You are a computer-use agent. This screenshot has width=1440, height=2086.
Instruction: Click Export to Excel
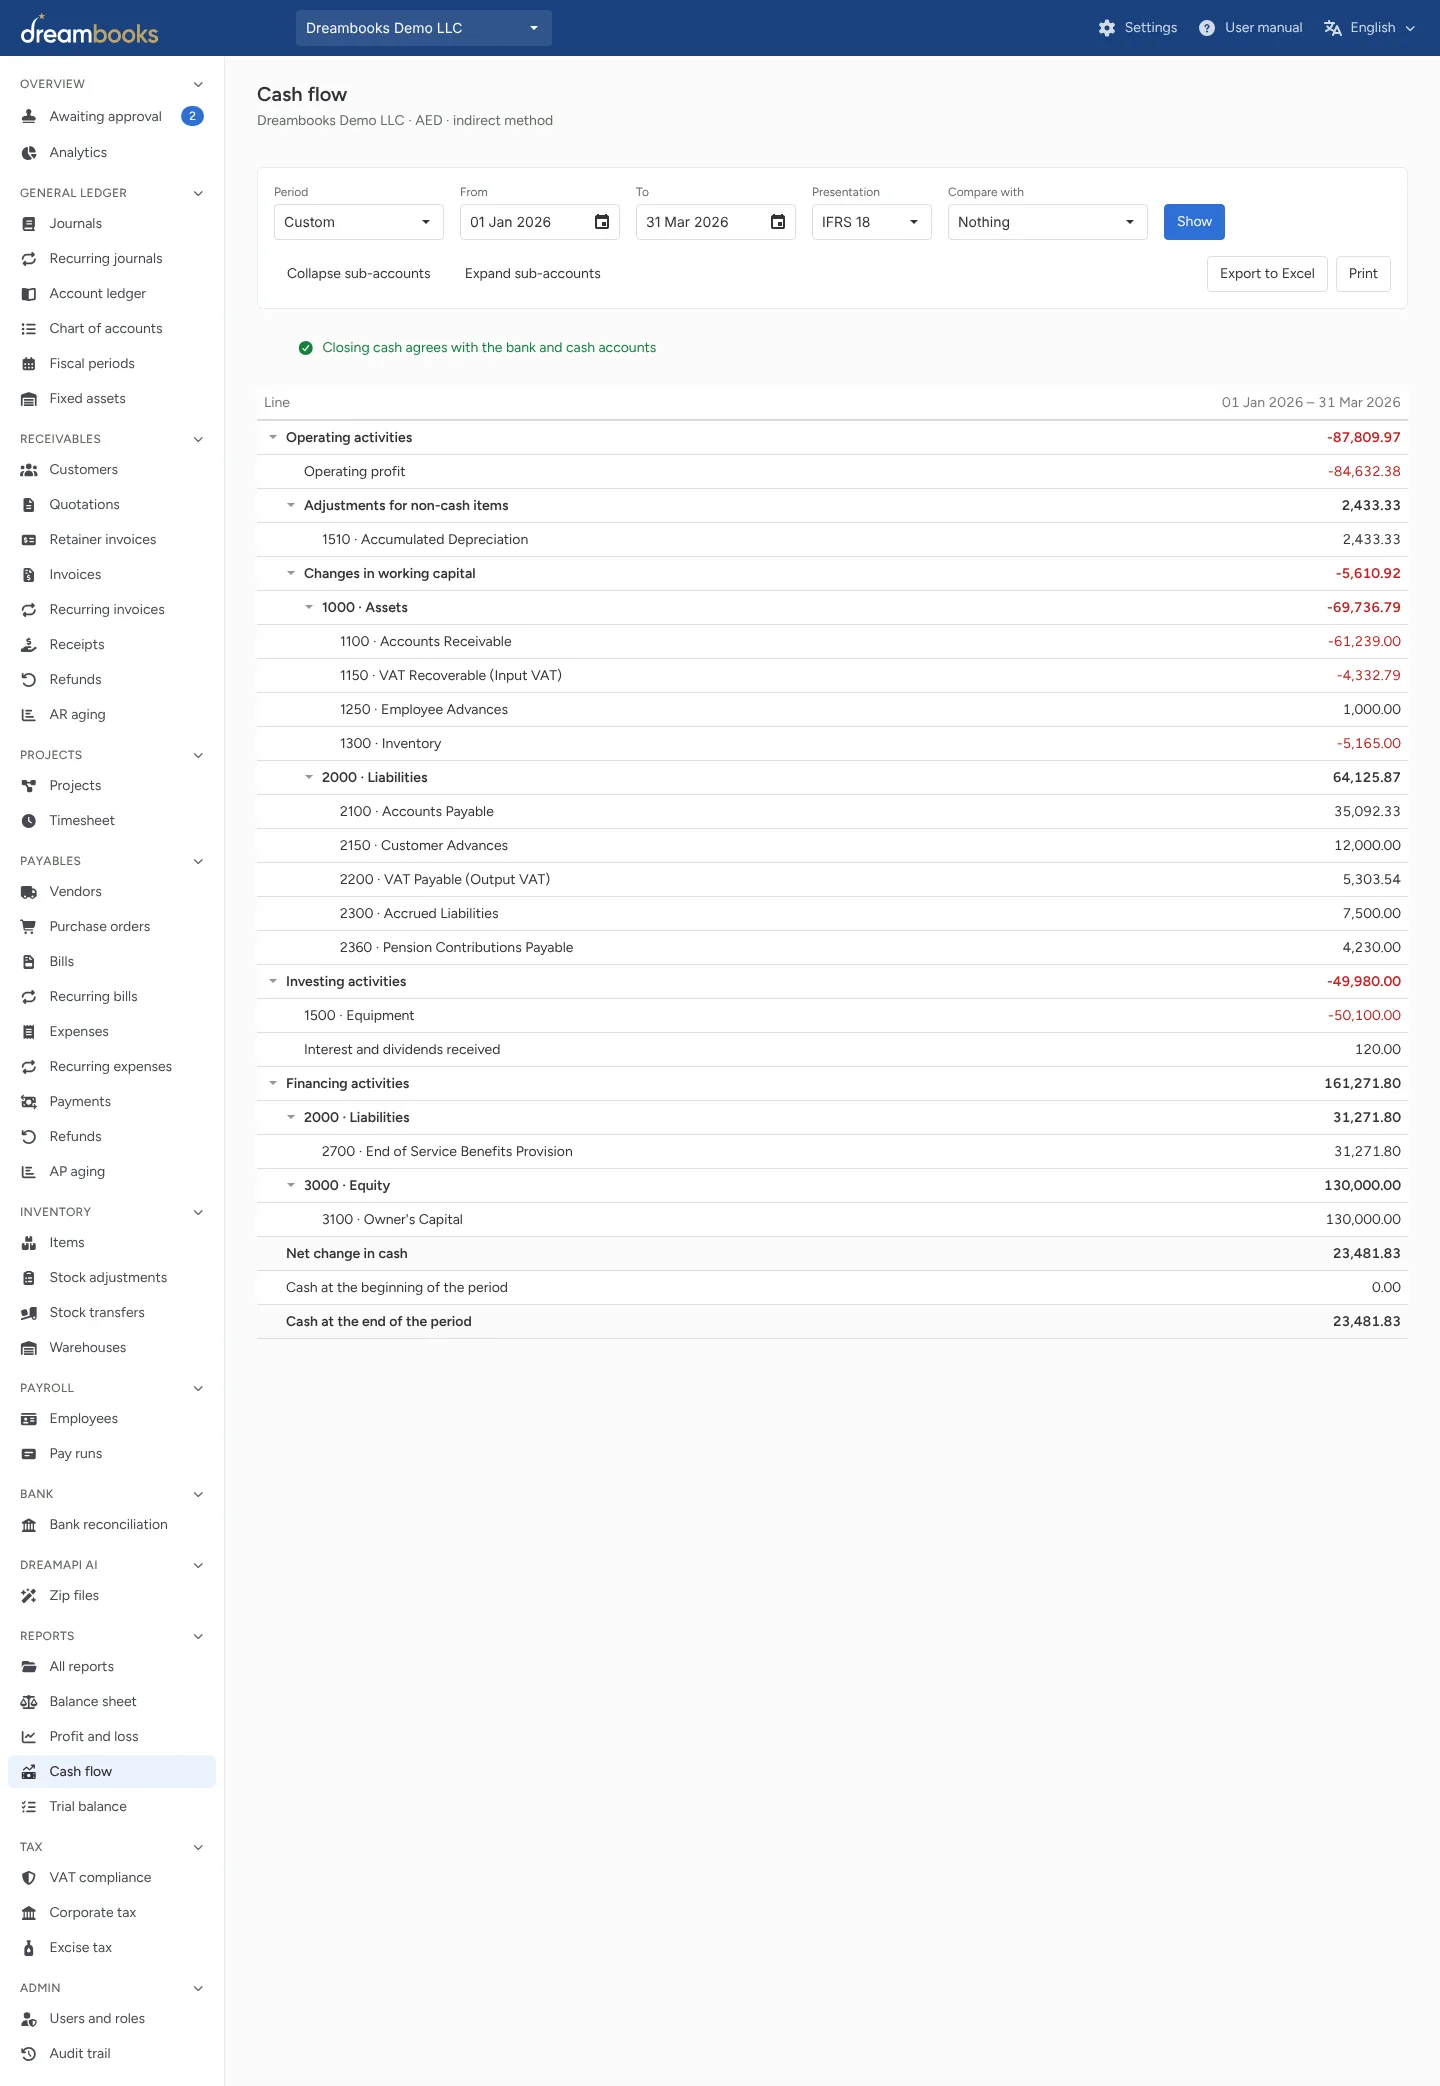(1267, 274)
